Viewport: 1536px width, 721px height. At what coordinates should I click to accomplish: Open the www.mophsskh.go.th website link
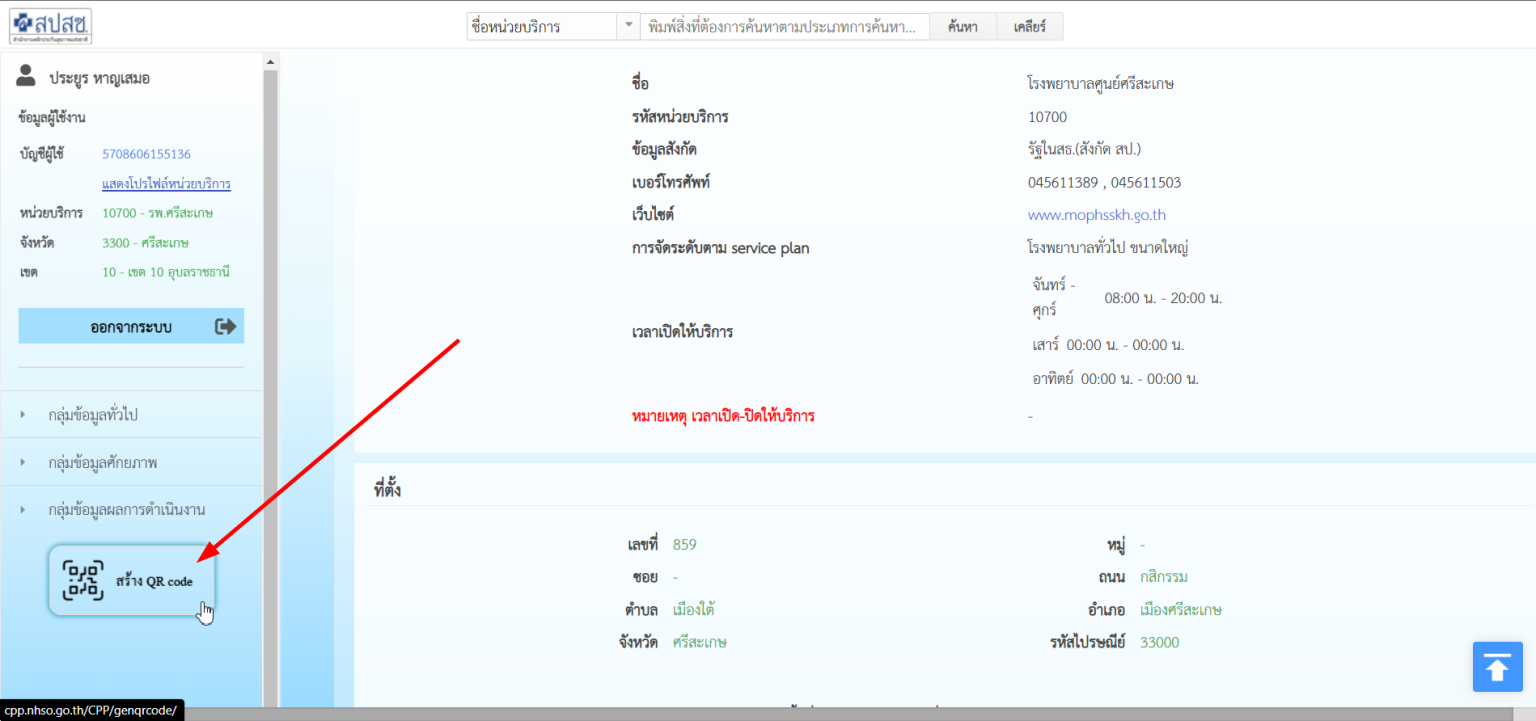pos(1096,215)
